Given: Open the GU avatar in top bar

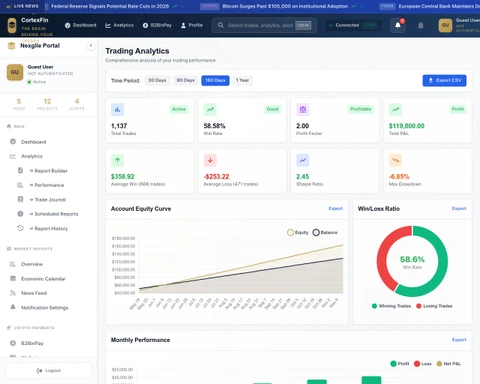Looking at the screenshot, I should pos(445,25).
